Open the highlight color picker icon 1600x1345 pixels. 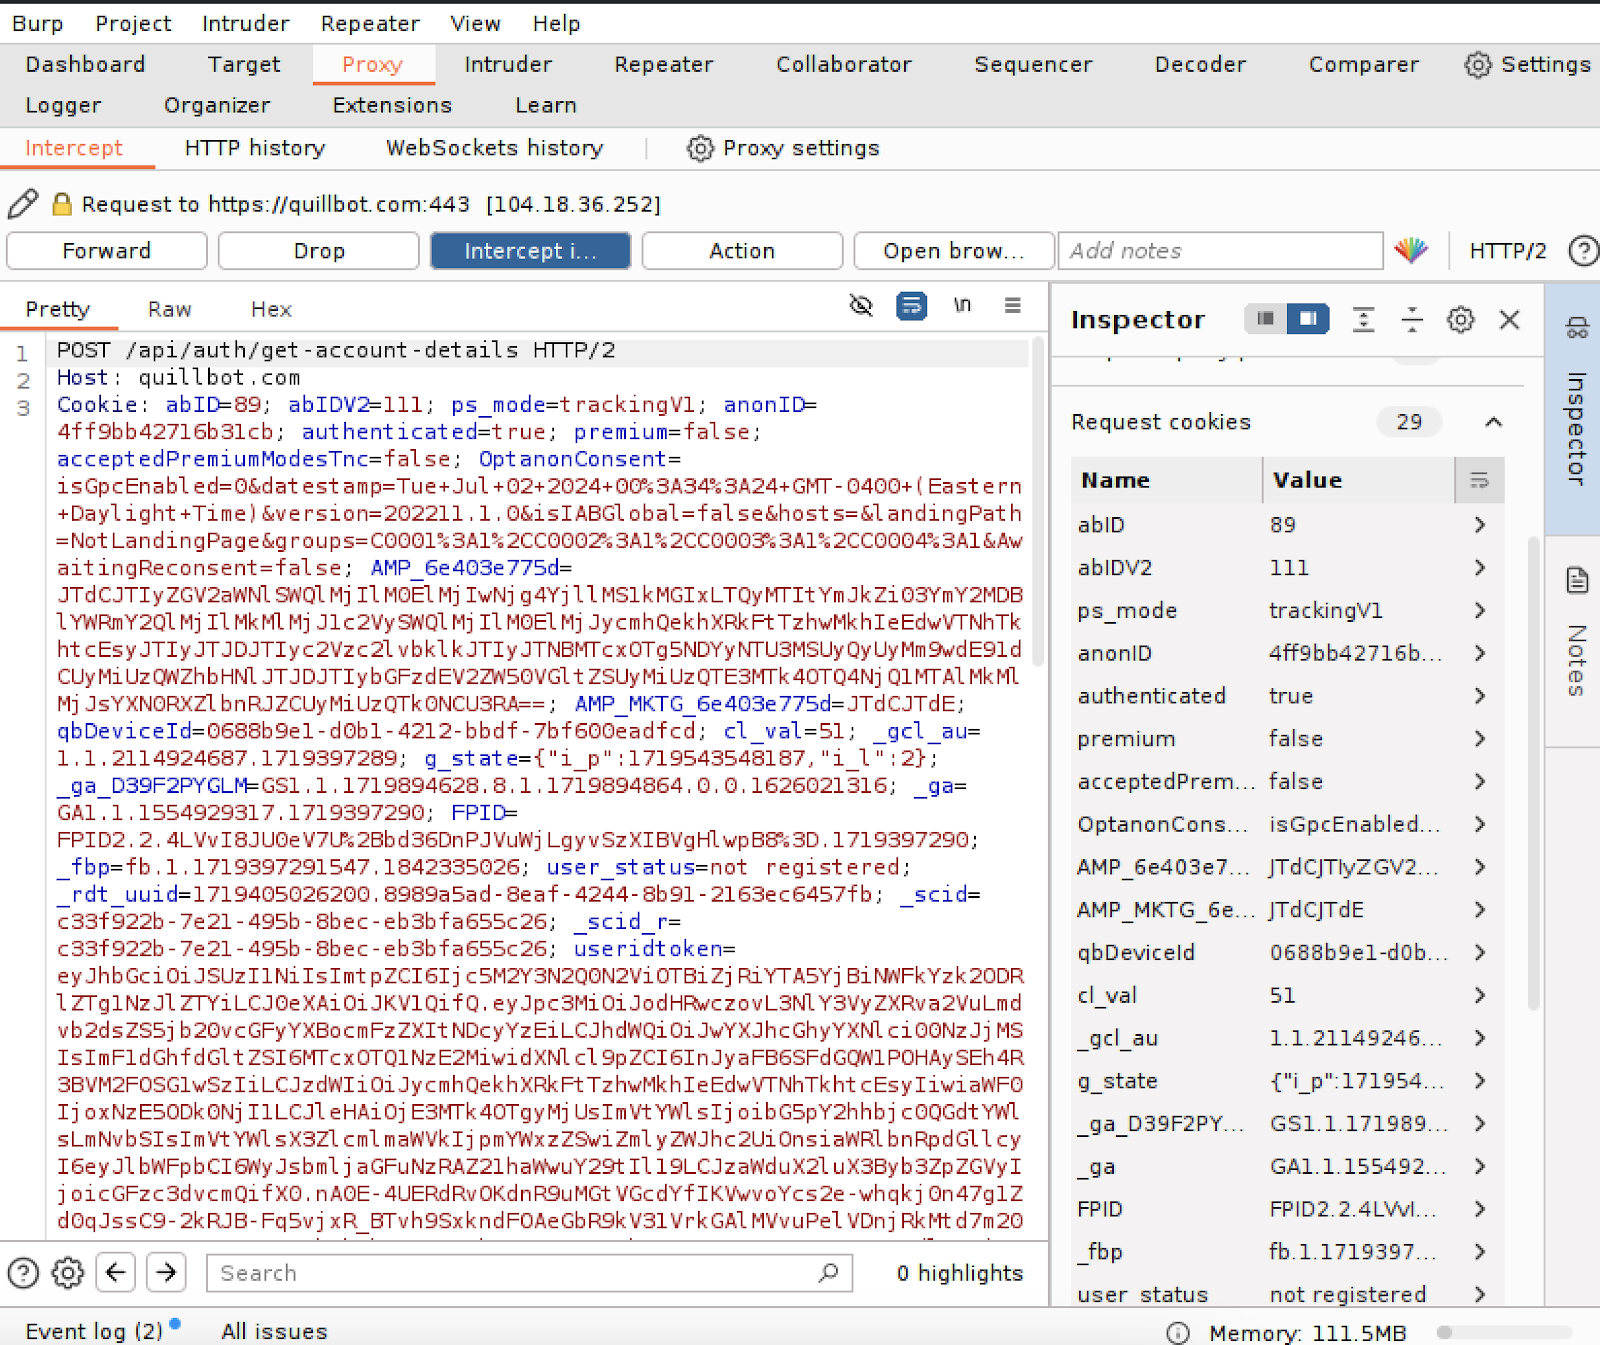coord(1411,250)
